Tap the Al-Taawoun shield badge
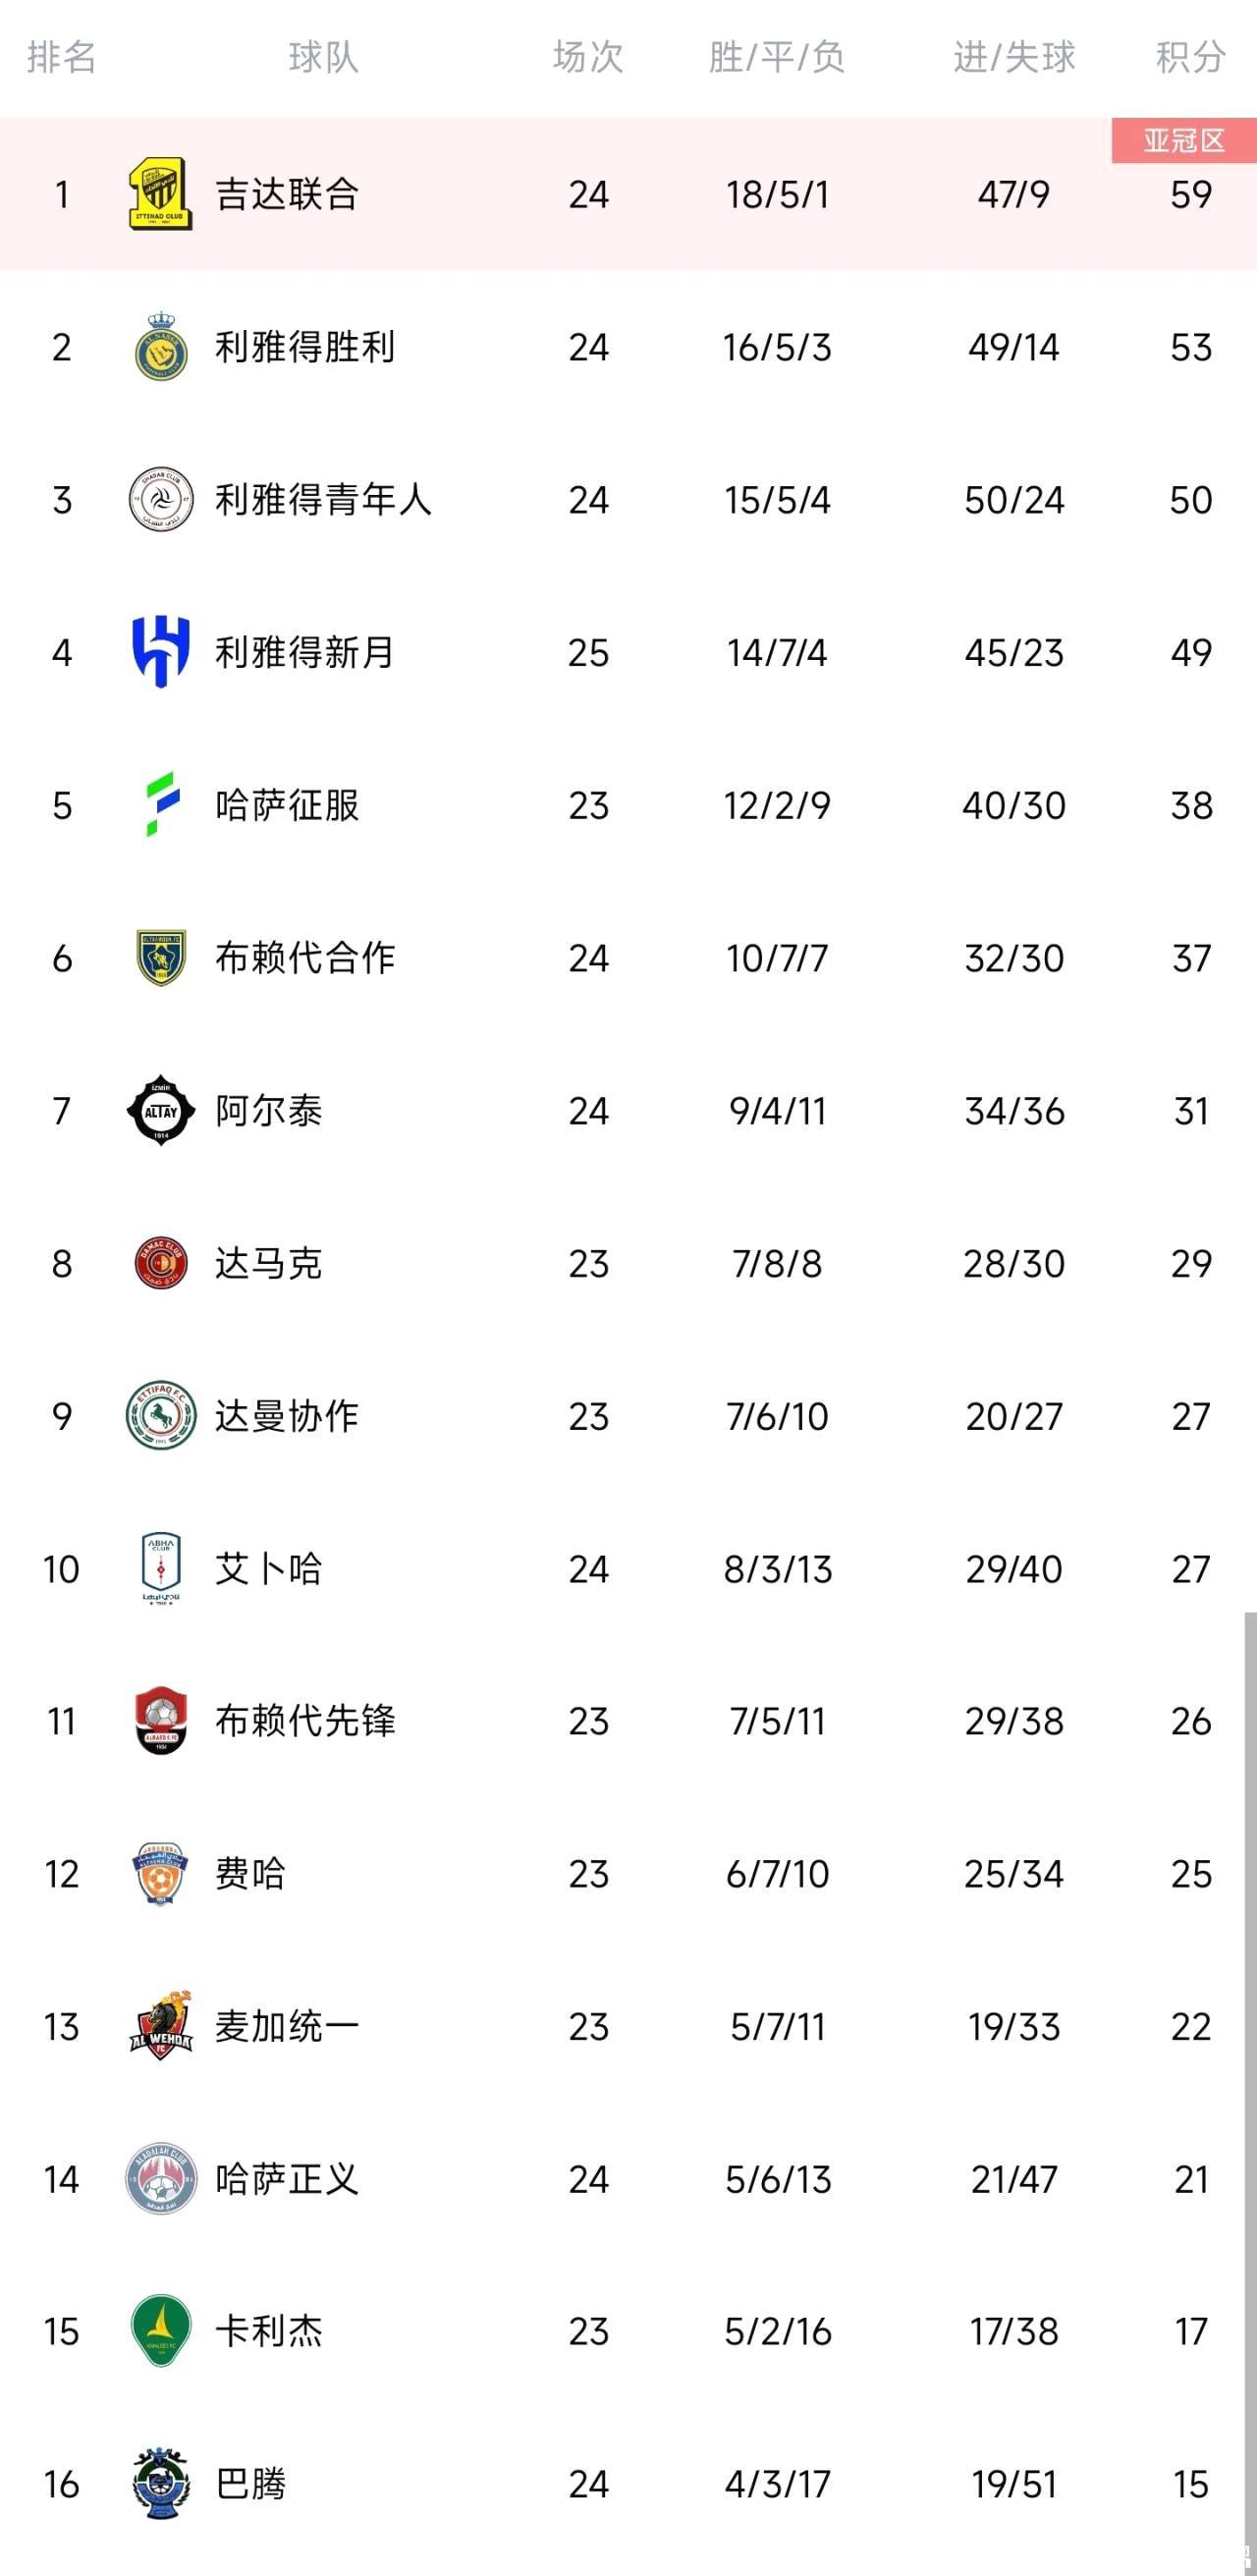Image resolution: width=1257 pixels, height=2576 pixels. 160,957
